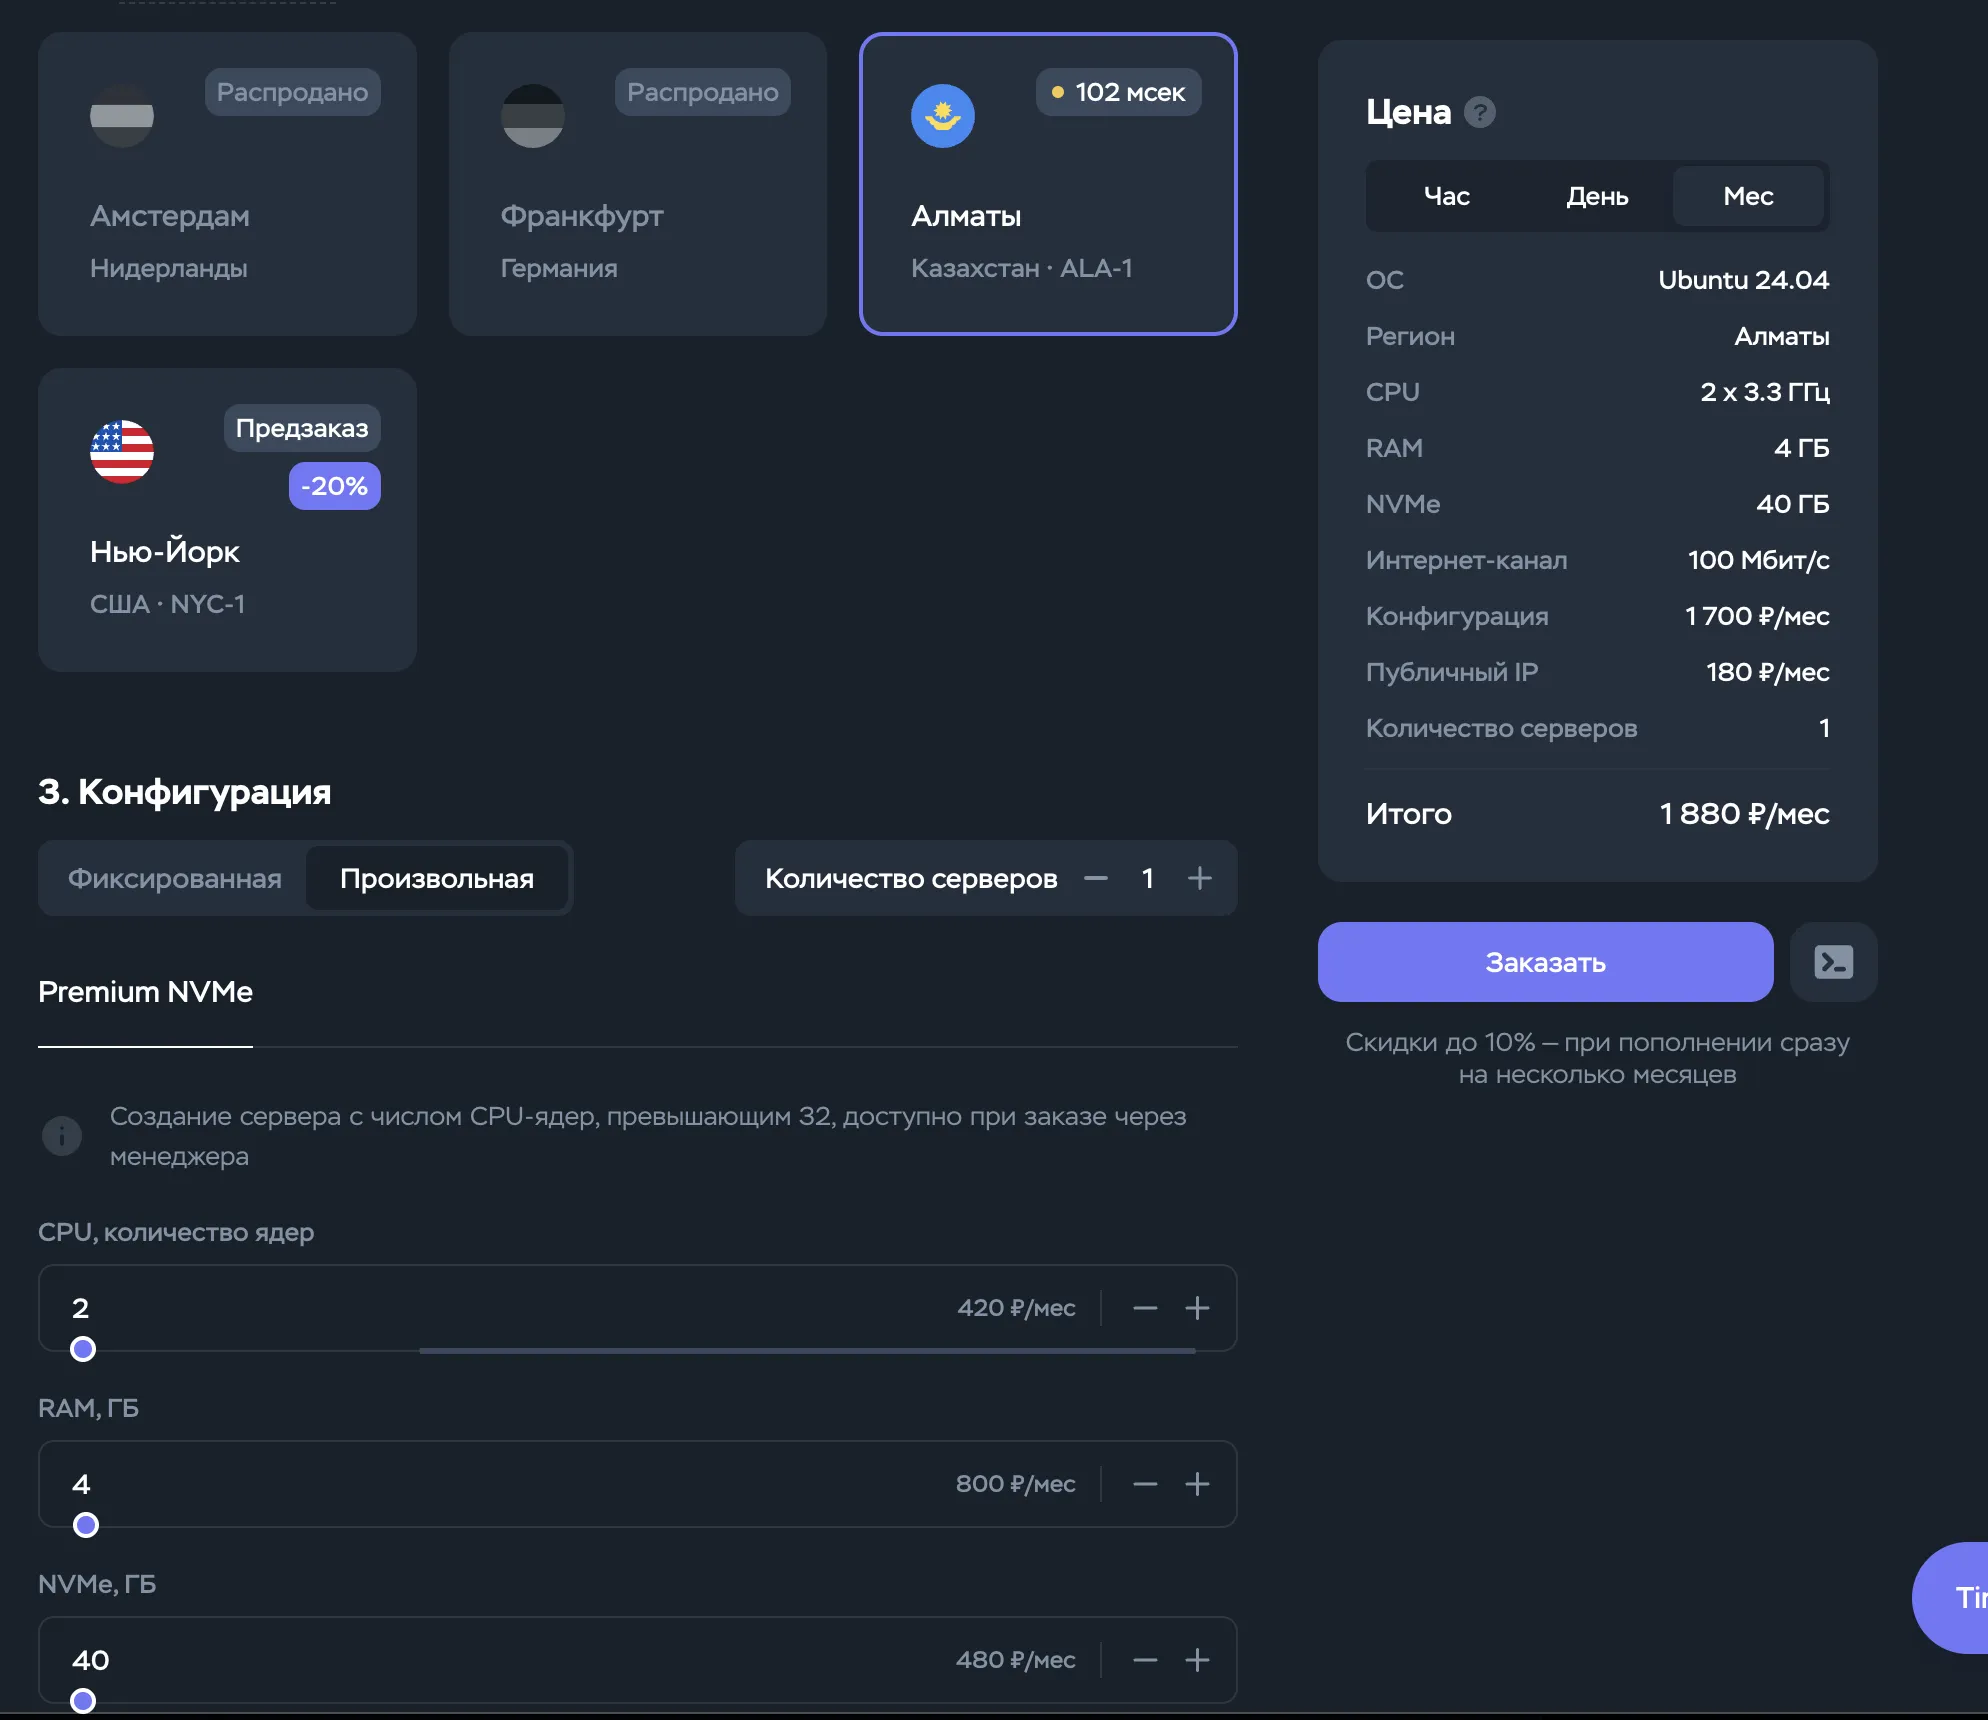
Task: Click the Kazakhstan flag on Алматы card
Action: [x=942, y=116]
